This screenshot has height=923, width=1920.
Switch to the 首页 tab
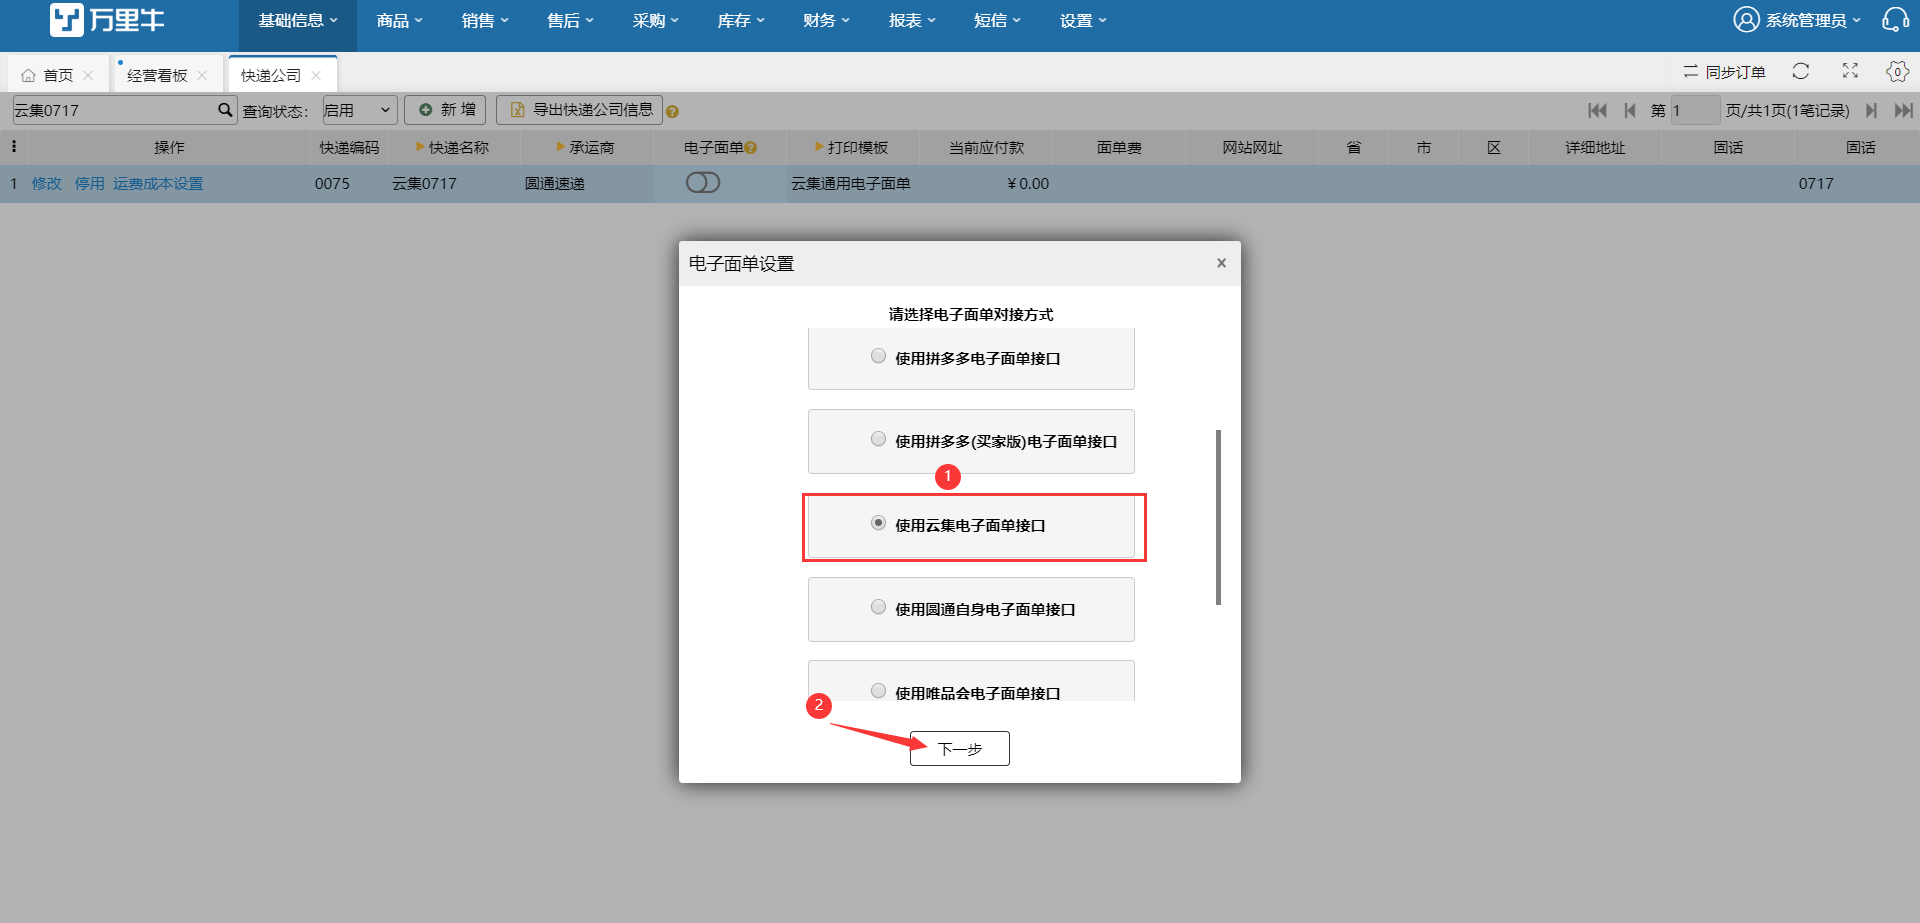[58, 75]
